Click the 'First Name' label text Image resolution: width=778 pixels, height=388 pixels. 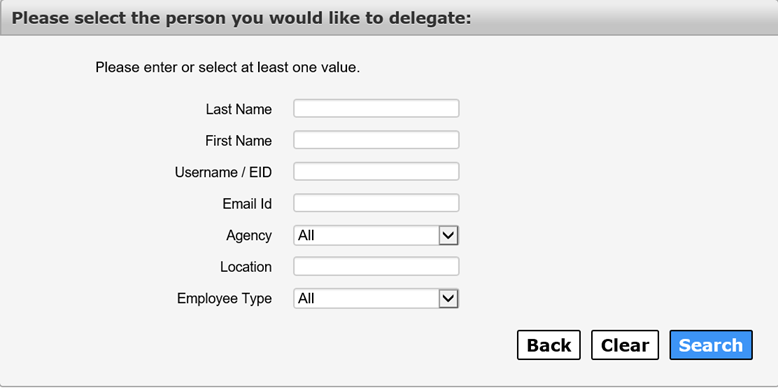coord(239,141)
